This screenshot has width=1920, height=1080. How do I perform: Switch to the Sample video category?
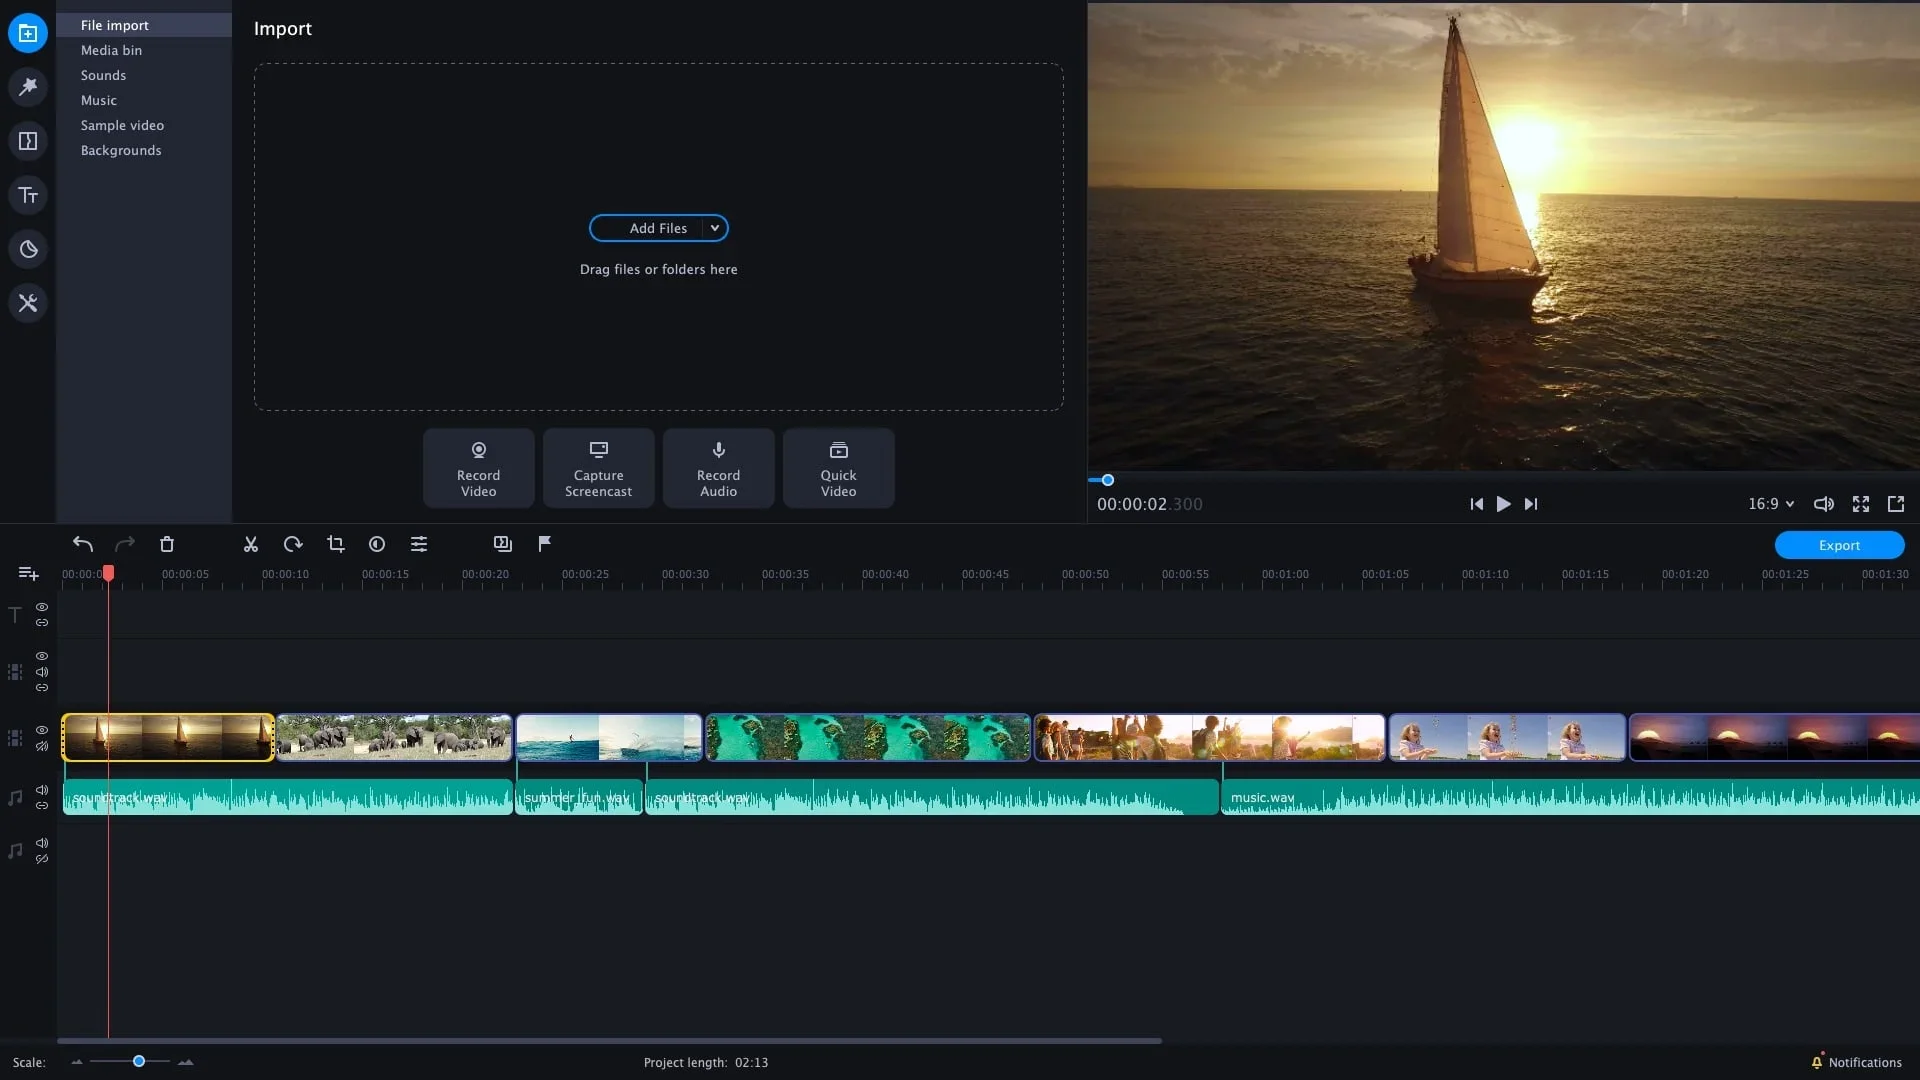[x=122, y=125]
